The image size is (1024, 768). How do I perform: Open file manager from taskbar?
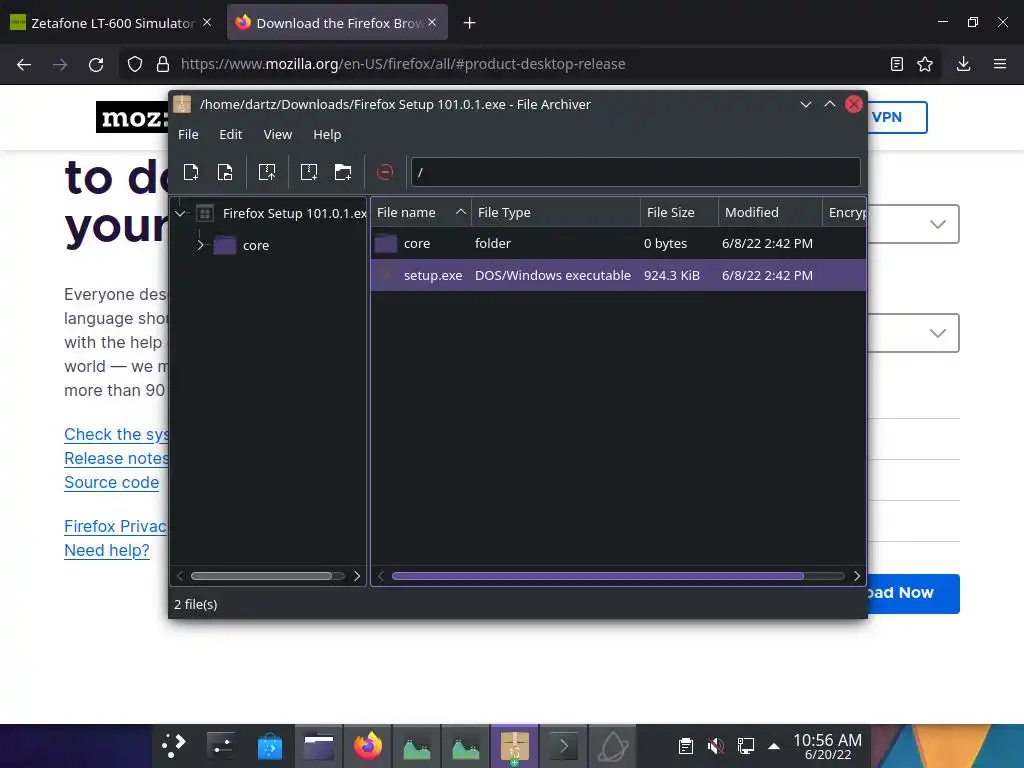(319, 746)
